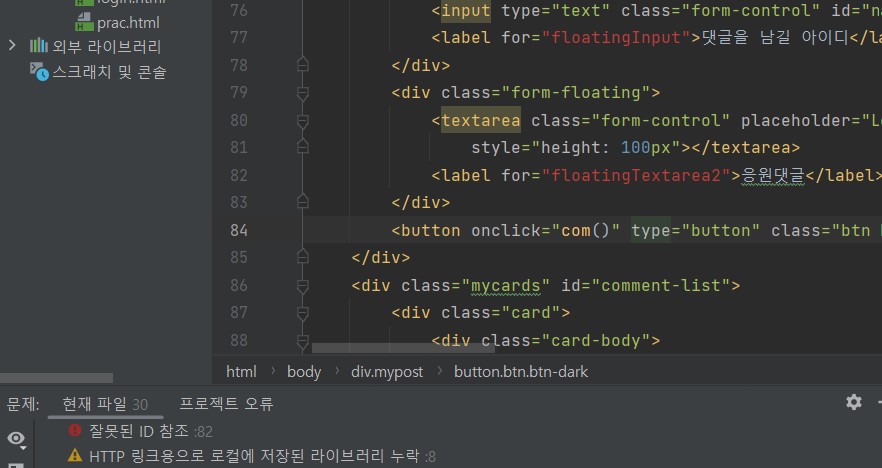Select div.mypost breadcrumb
This screenshot has height=468, width=882.
387,372
